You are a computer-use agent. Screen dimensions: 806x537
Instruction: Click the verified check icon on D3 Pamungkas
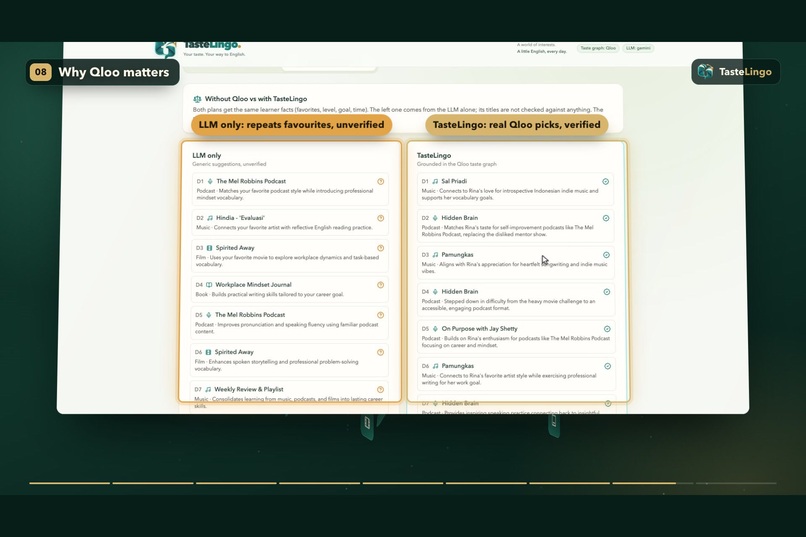tap(607, 255)
